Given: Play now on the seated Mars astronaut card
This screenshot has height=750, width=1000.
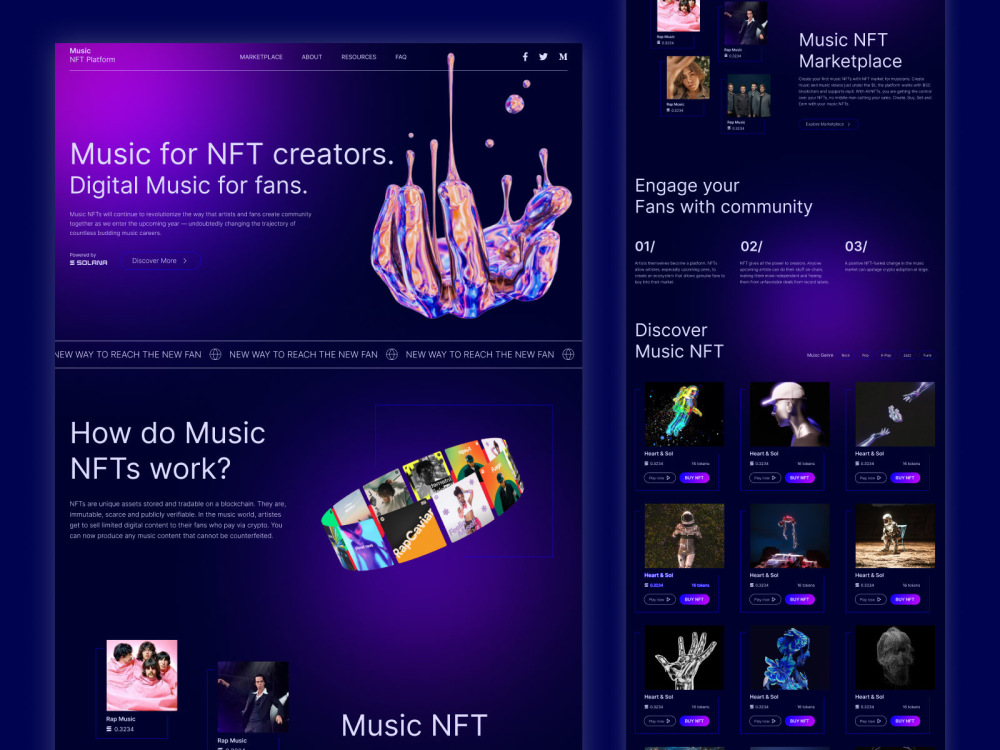Looking at the screenshot, I should coord(871,599).
